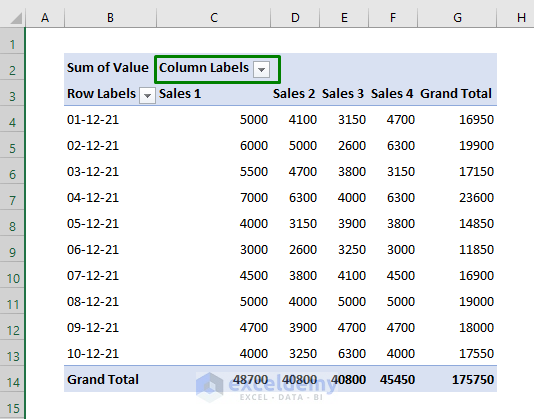
Task: Select column D header
Action: coord(295,17)
